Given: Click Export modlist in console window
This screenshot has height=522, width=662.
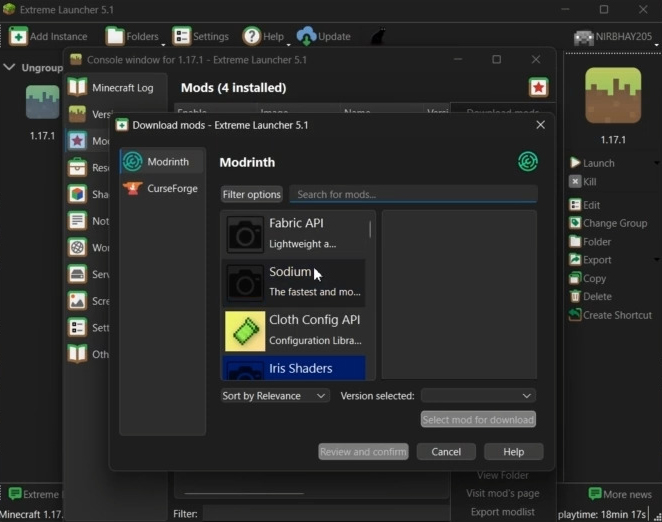Looking at the screenshot, I should point(502,512).
